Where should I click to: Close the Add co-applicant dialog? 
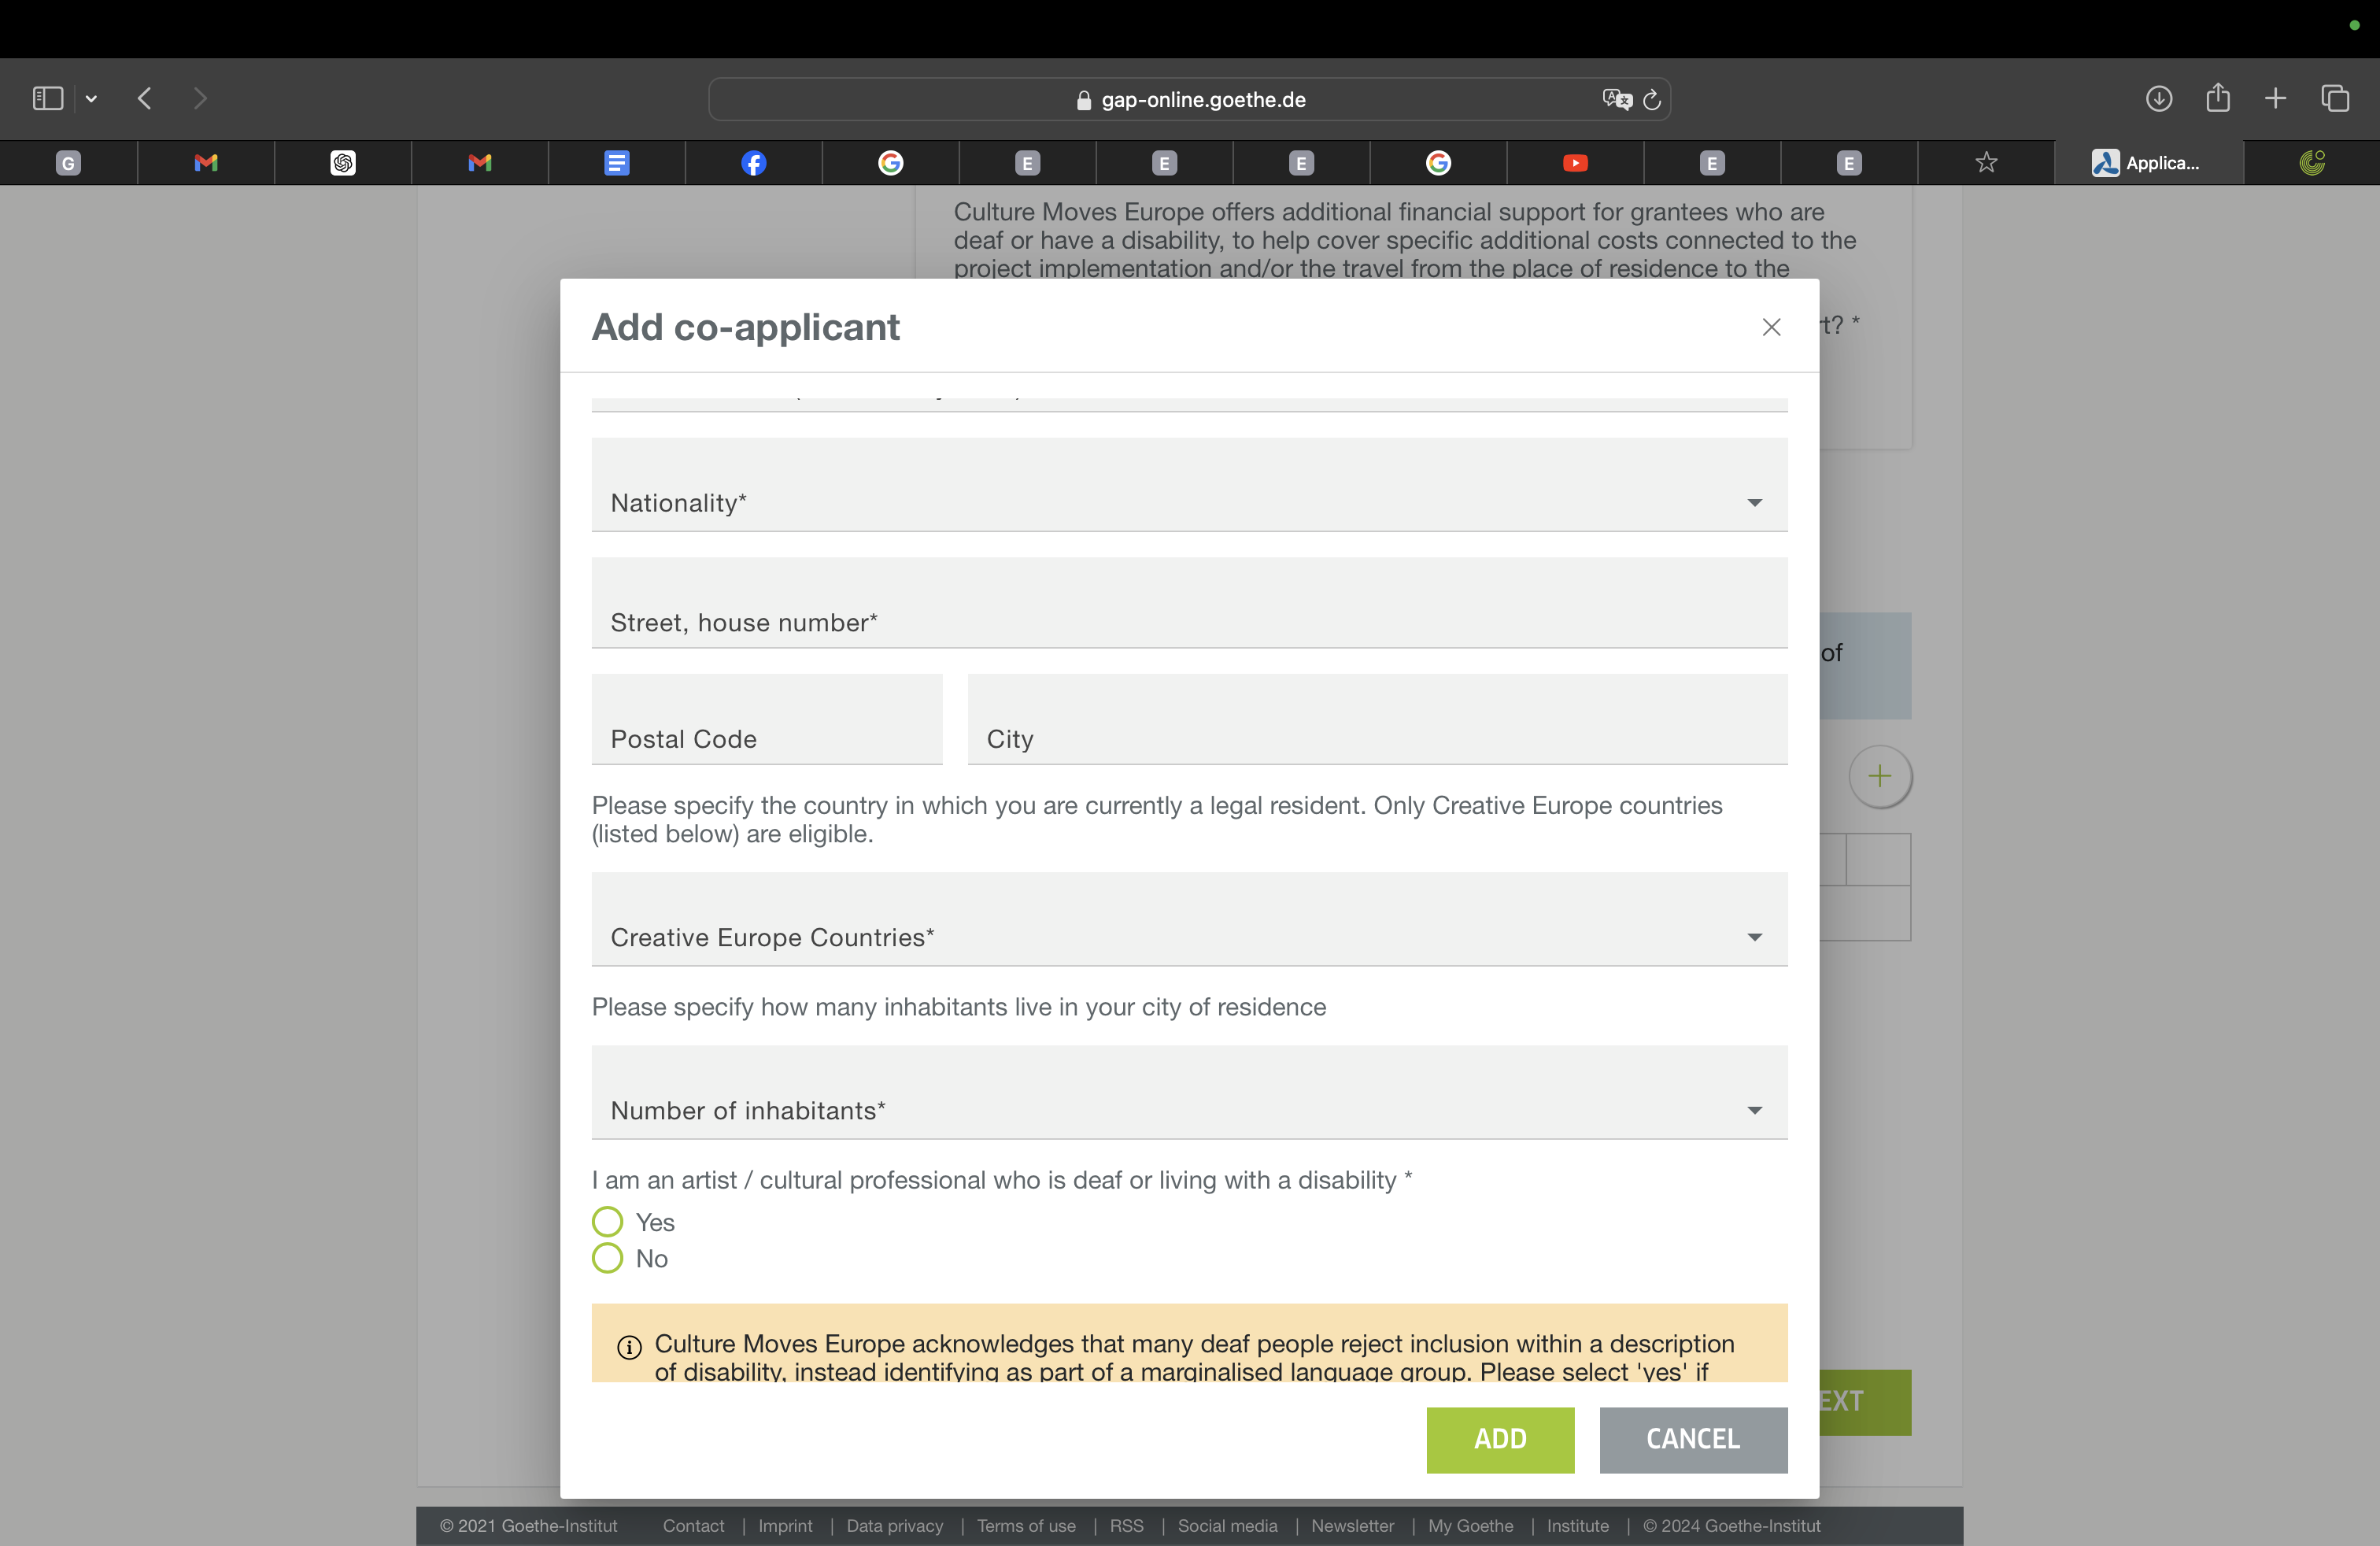point(1771,327)
